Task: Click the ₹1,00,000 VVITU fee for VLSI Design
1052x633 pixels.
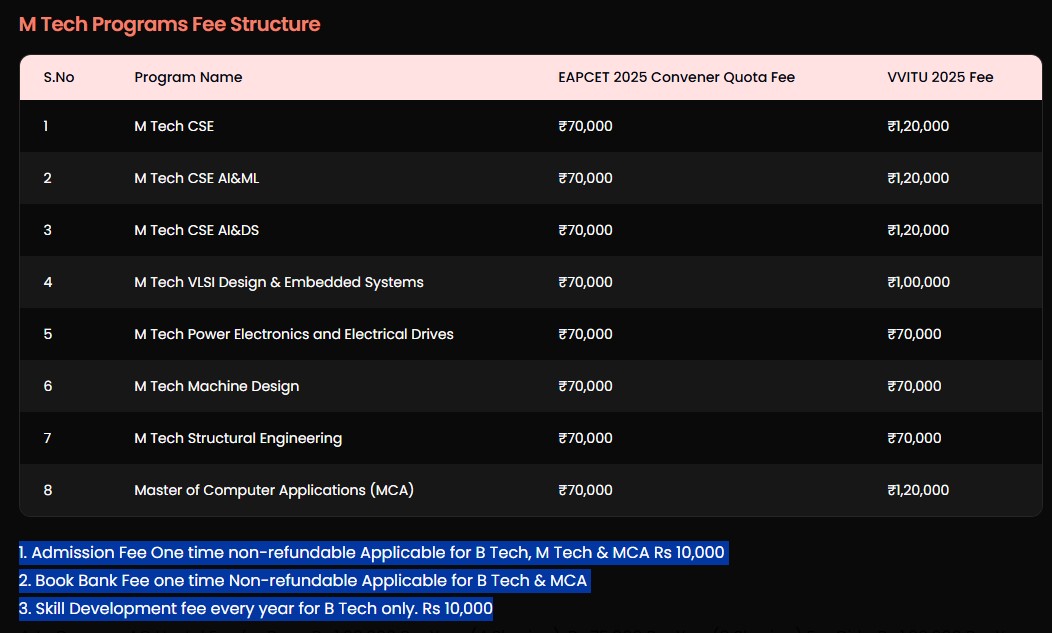Action: click(x=918, y=282)
